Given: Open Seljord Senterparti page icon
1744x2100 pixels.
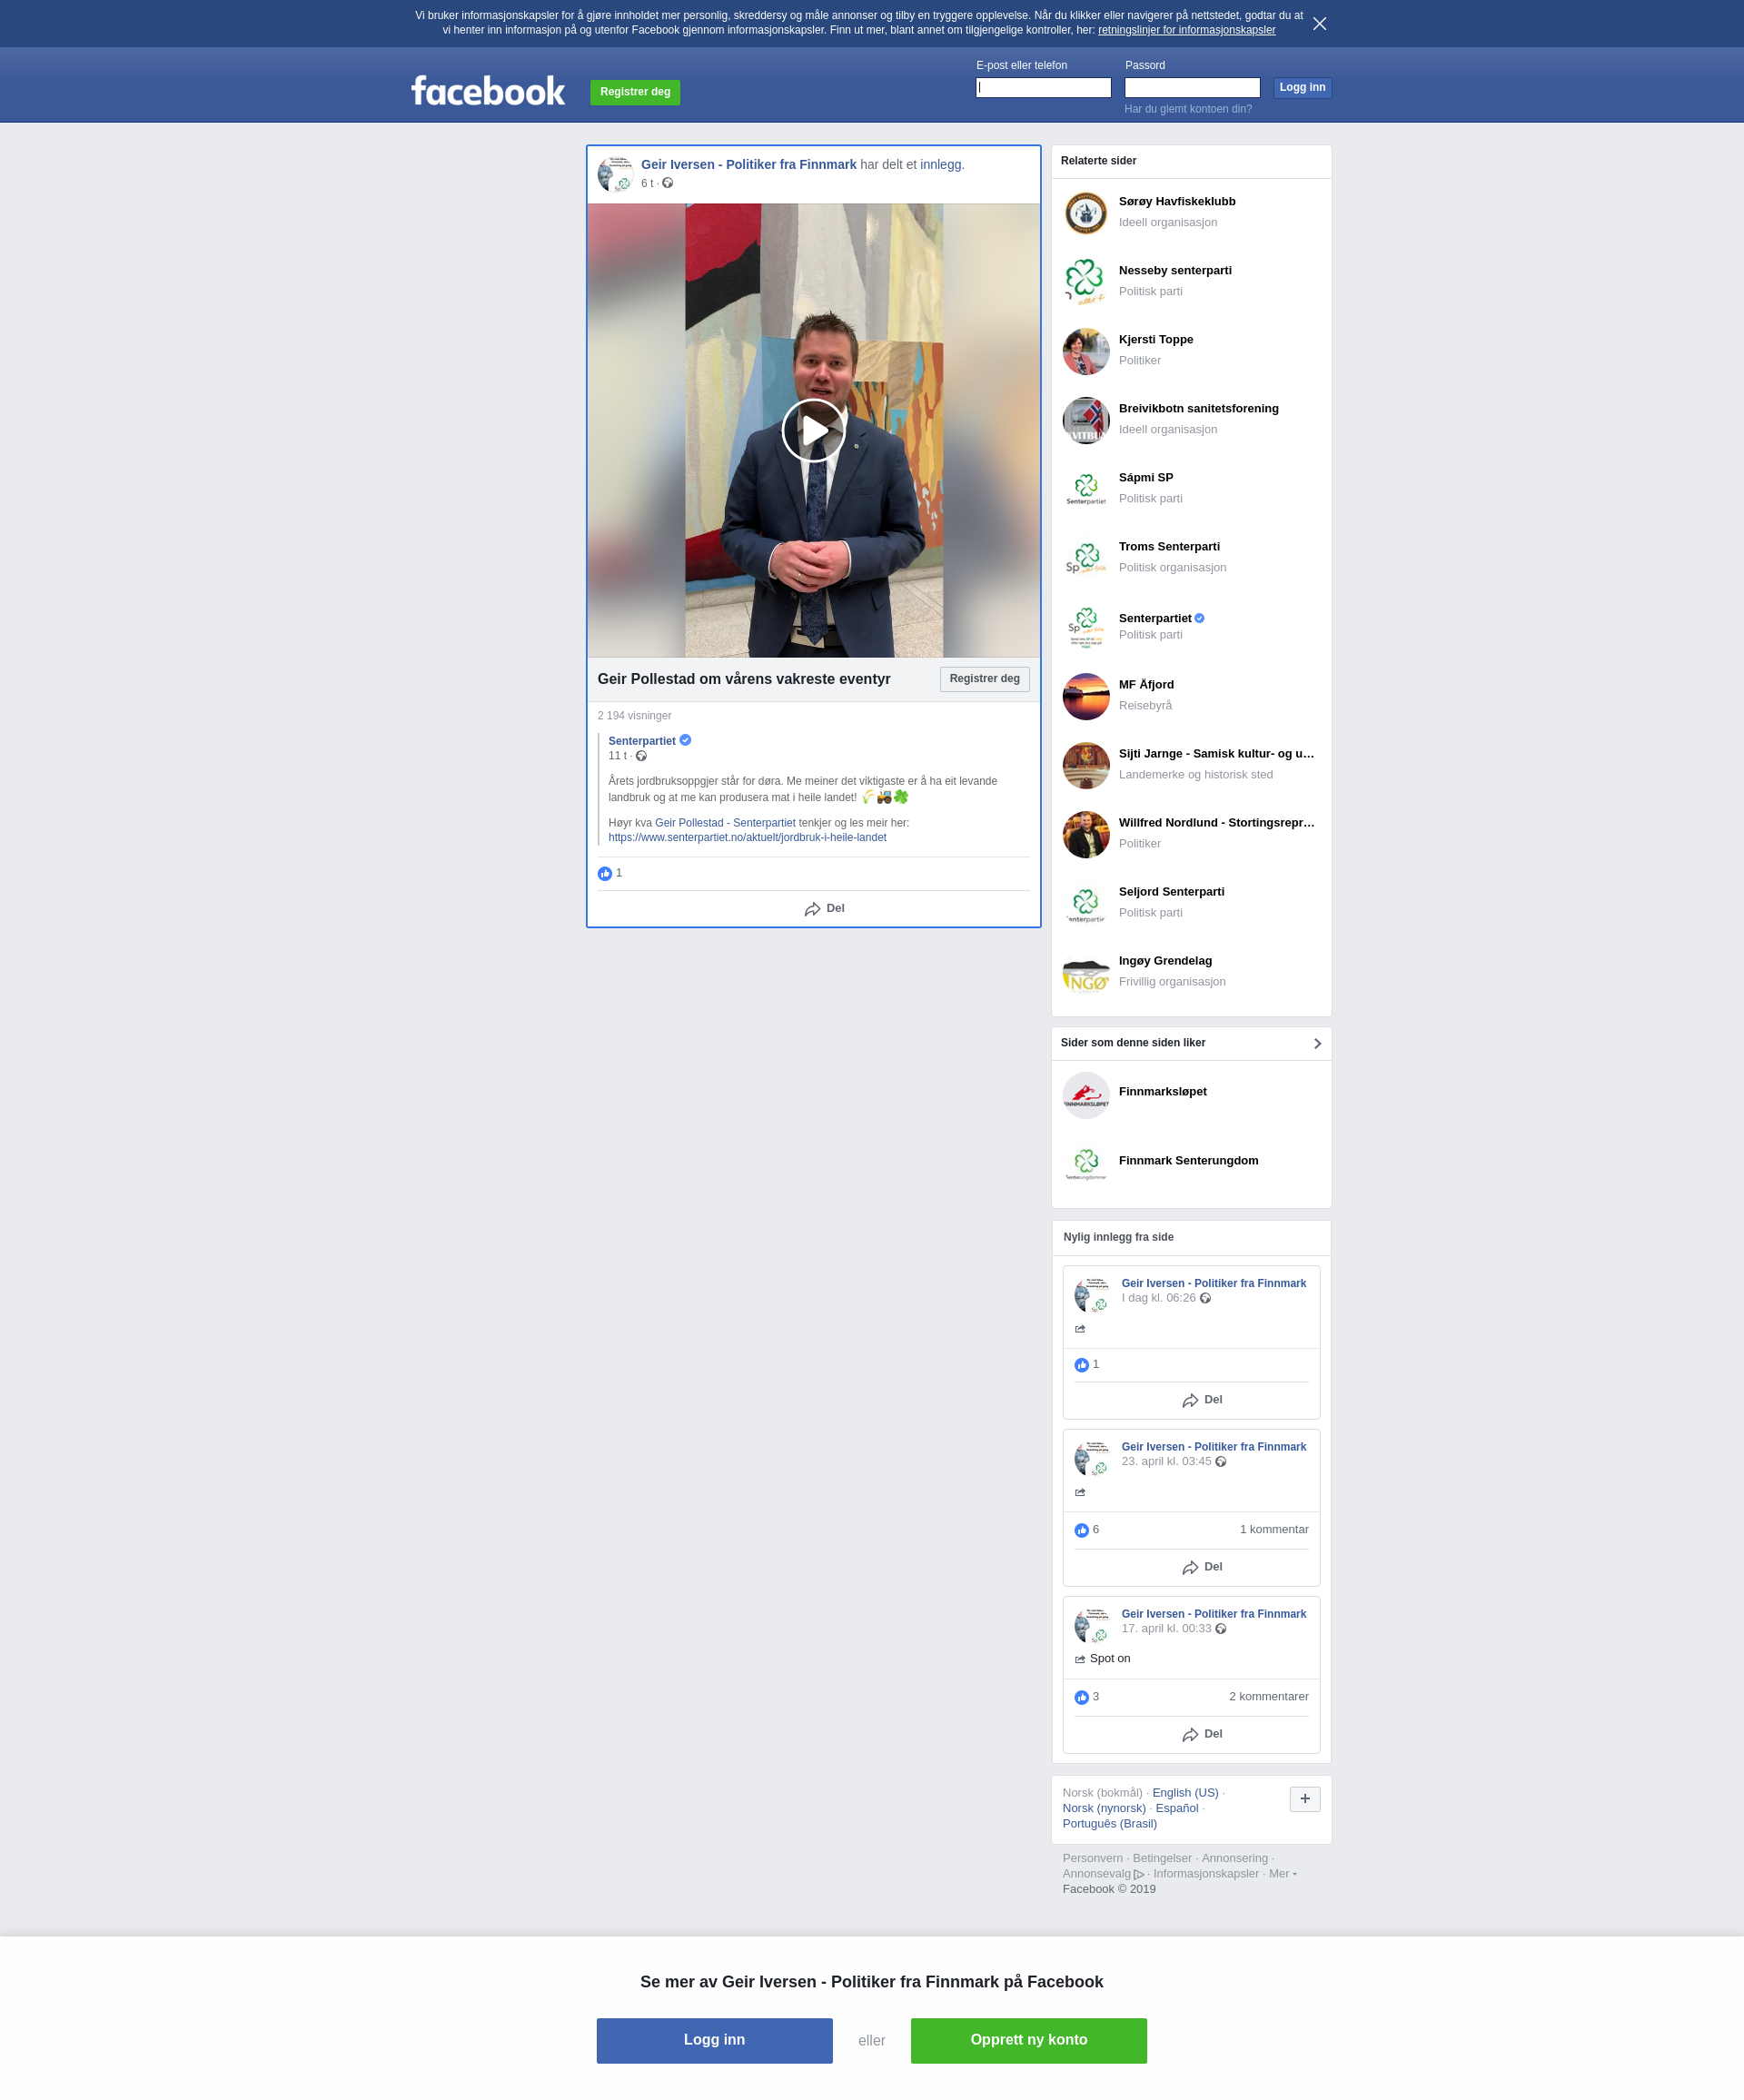Looking at the screenshot, I should pos(1086,903).
